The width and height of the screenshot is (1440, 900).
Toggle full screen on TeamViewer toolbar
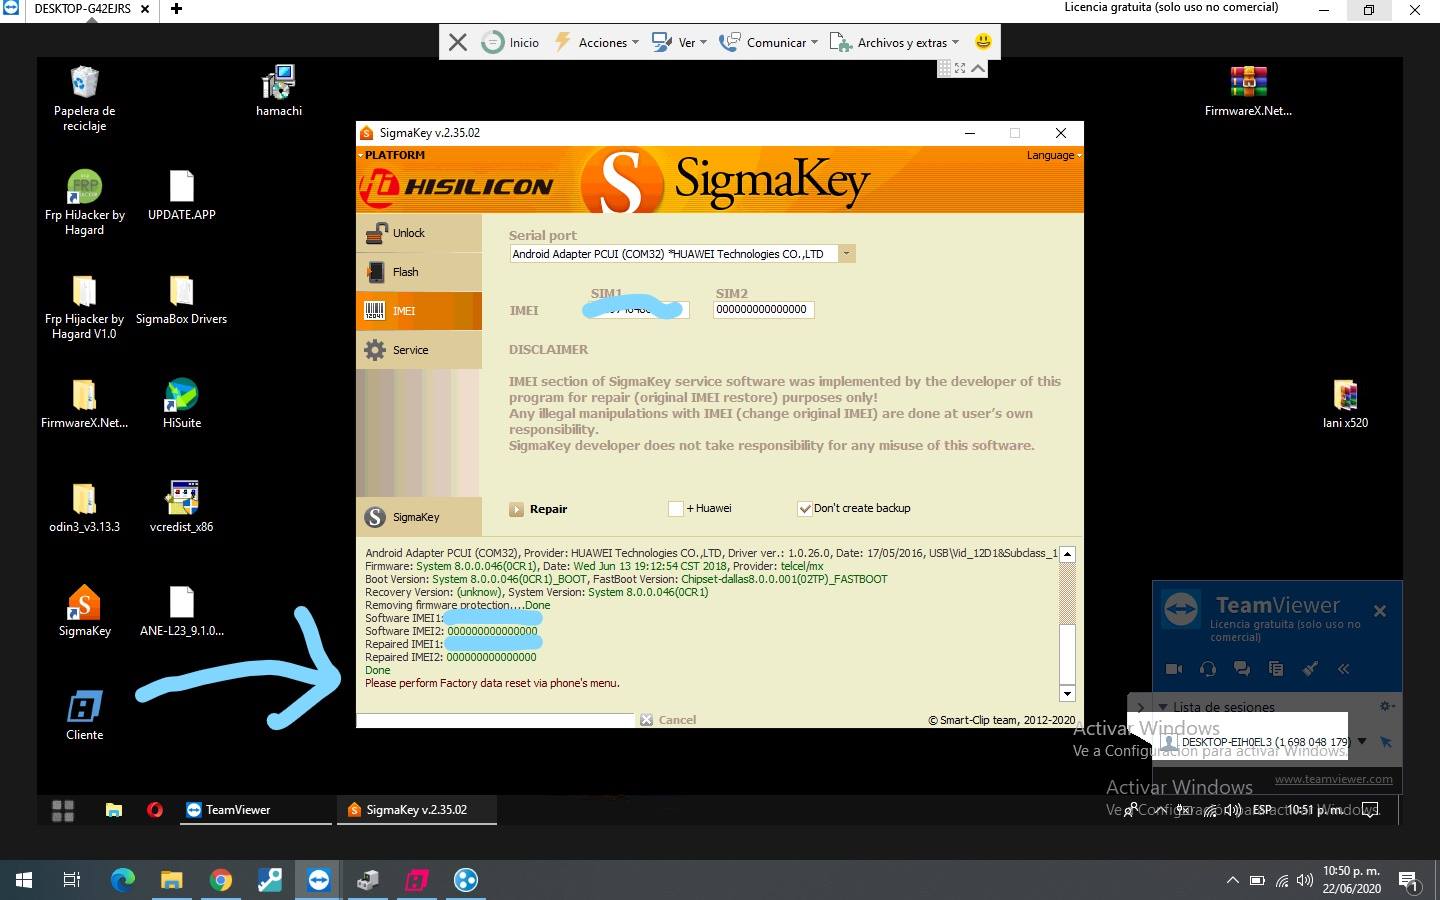[960, 68]
